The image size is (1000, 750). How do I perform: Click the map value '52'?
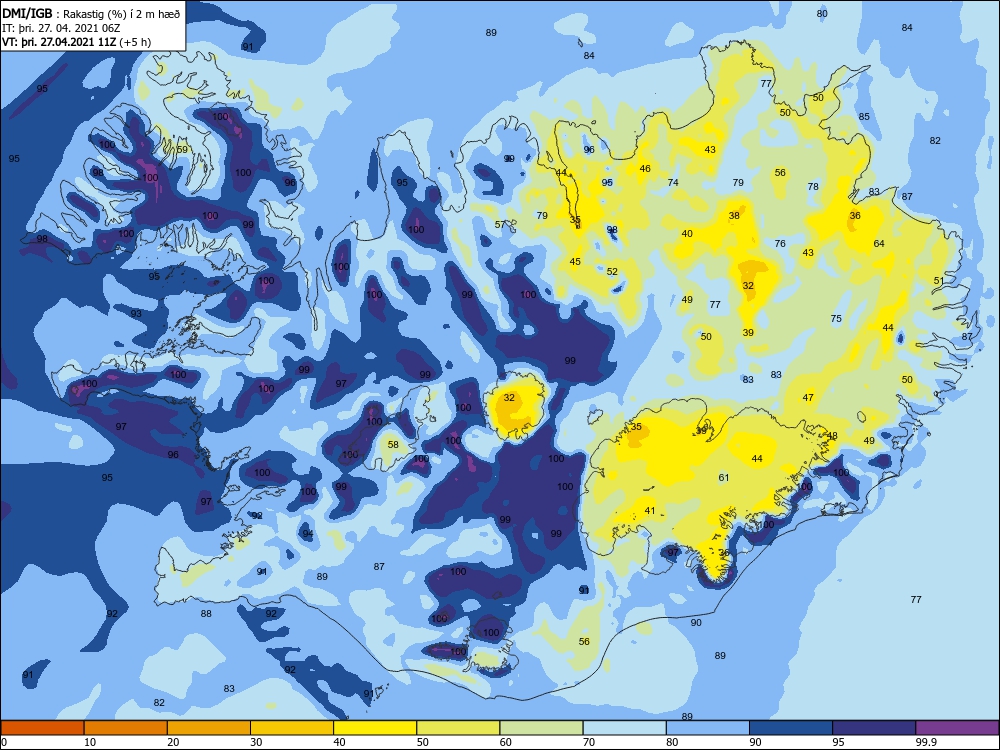(612, 272)
